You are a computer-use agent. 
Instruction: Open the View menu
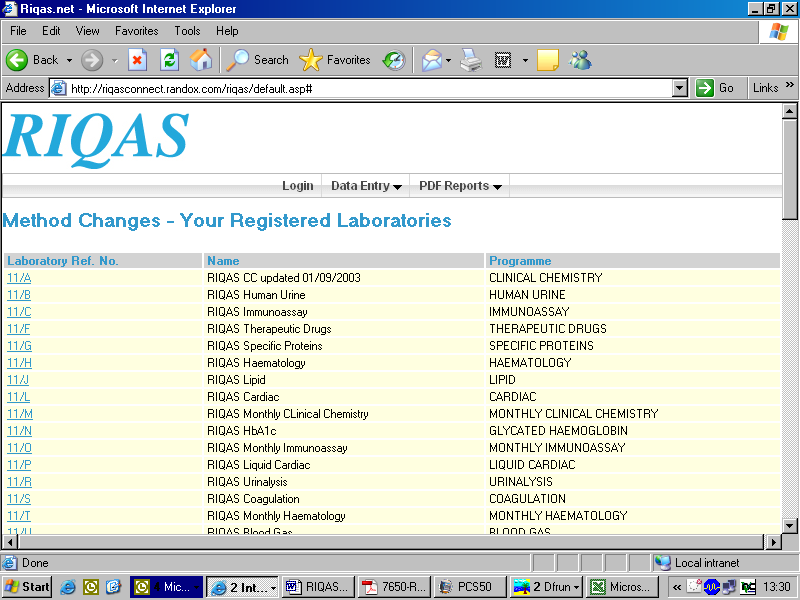point(88,31)
